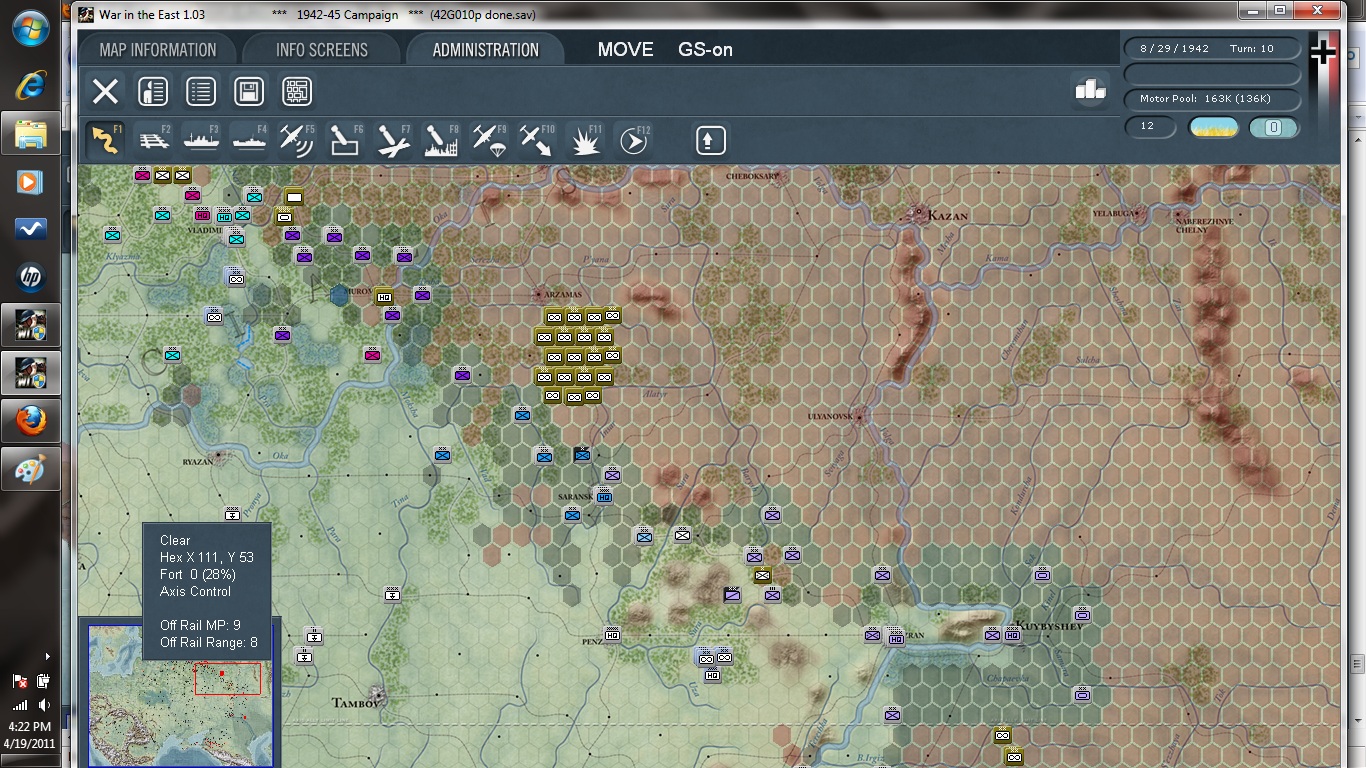Click the Ryazan city on the map

pos(217,459)
